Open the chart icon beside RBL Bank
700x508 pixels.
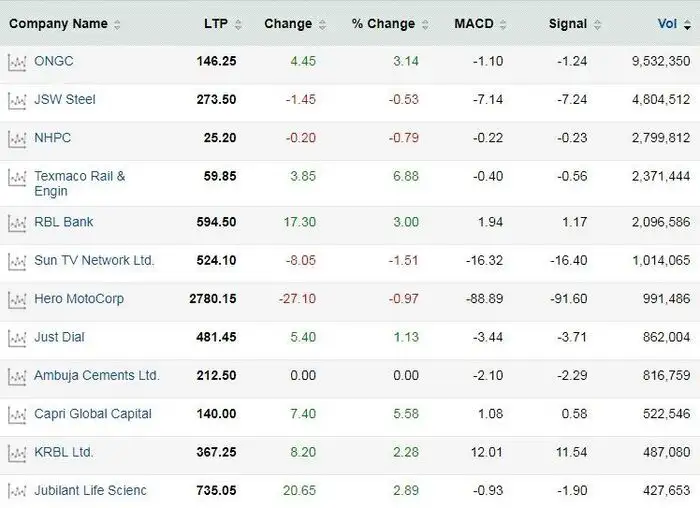[x=16, y=222]
